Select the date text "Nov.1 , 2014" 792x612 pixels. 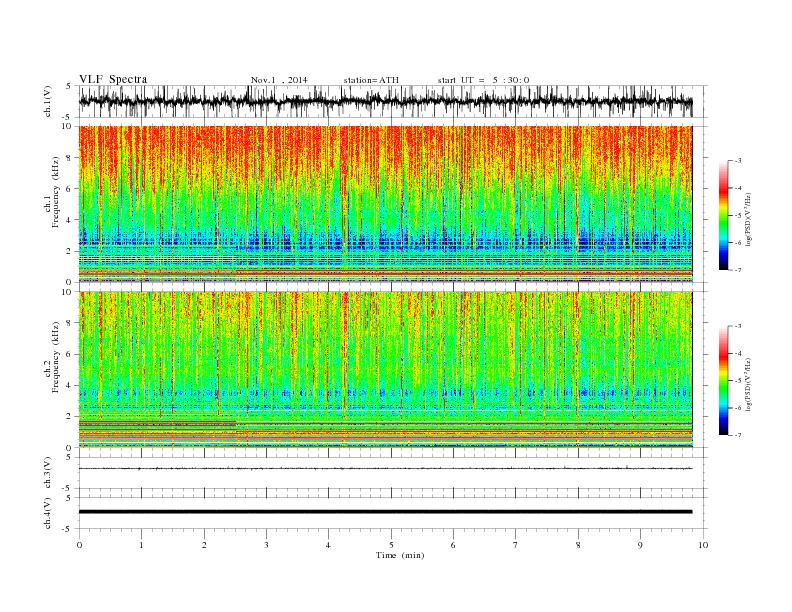click(279, 80)
